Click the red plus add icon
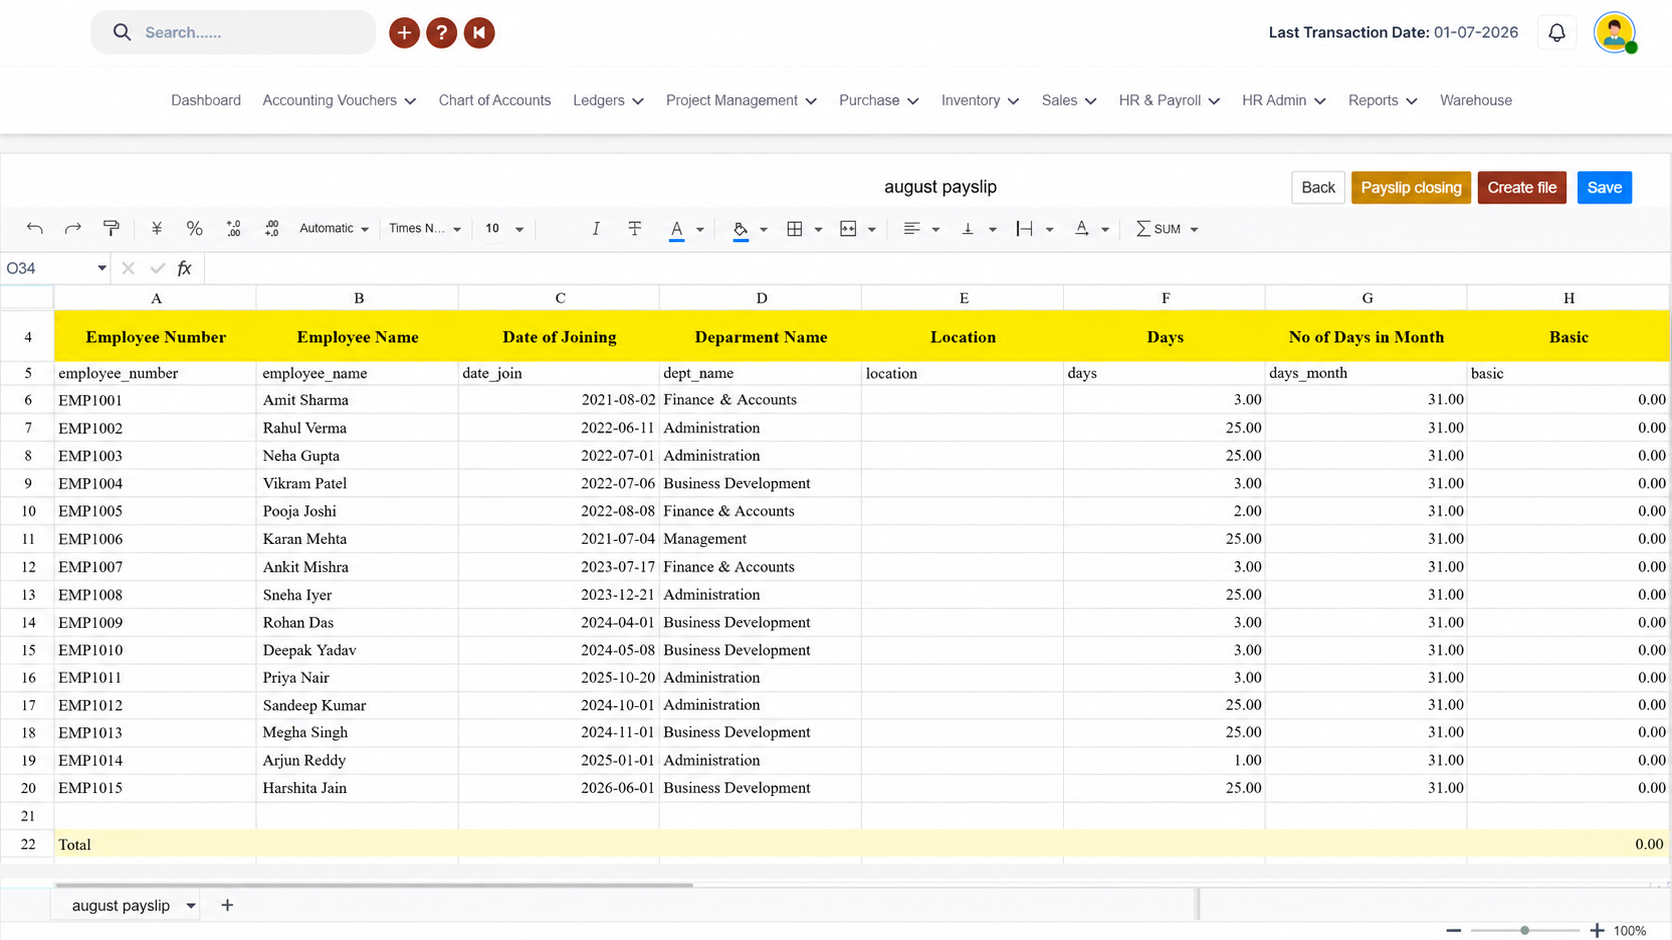This screenshot has width=1672, height=940. pyautogui.click(x=404, y=33)
